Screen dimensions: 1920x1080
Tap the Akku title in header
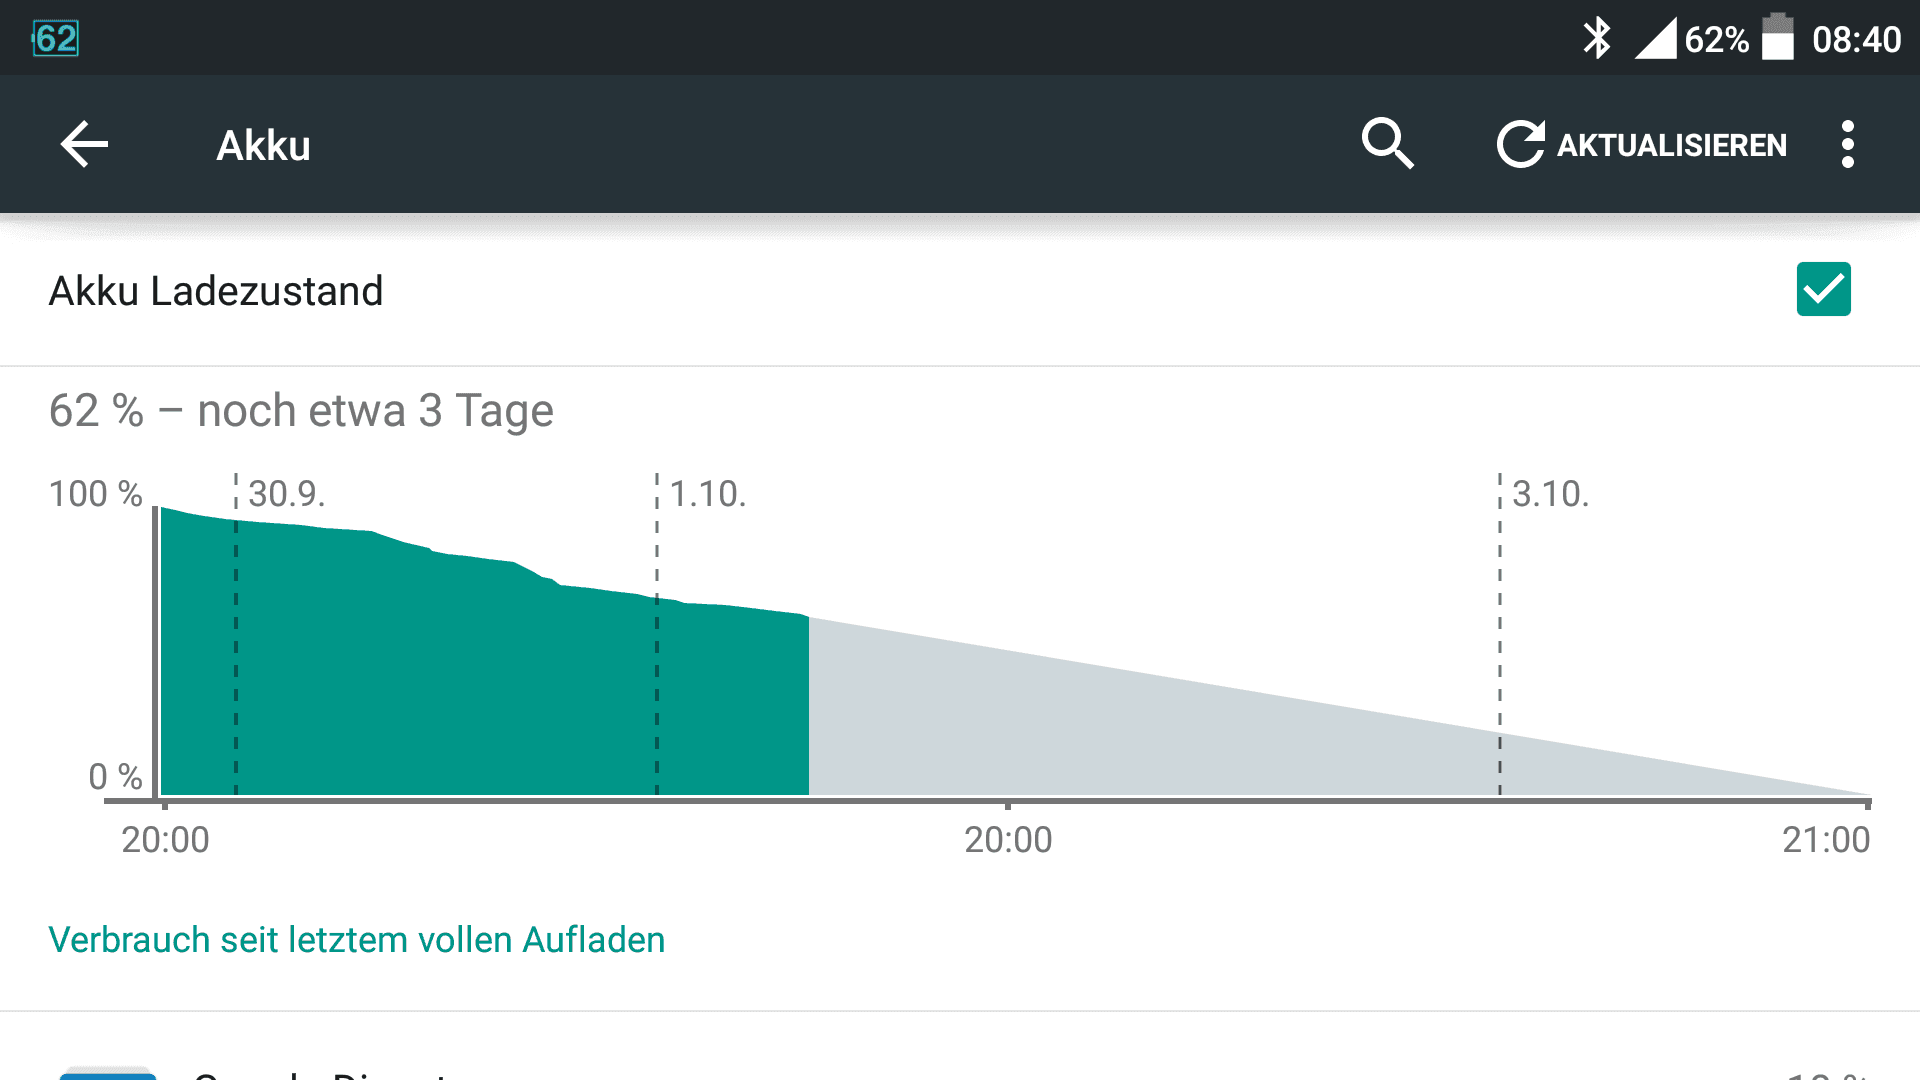point(264,146)
